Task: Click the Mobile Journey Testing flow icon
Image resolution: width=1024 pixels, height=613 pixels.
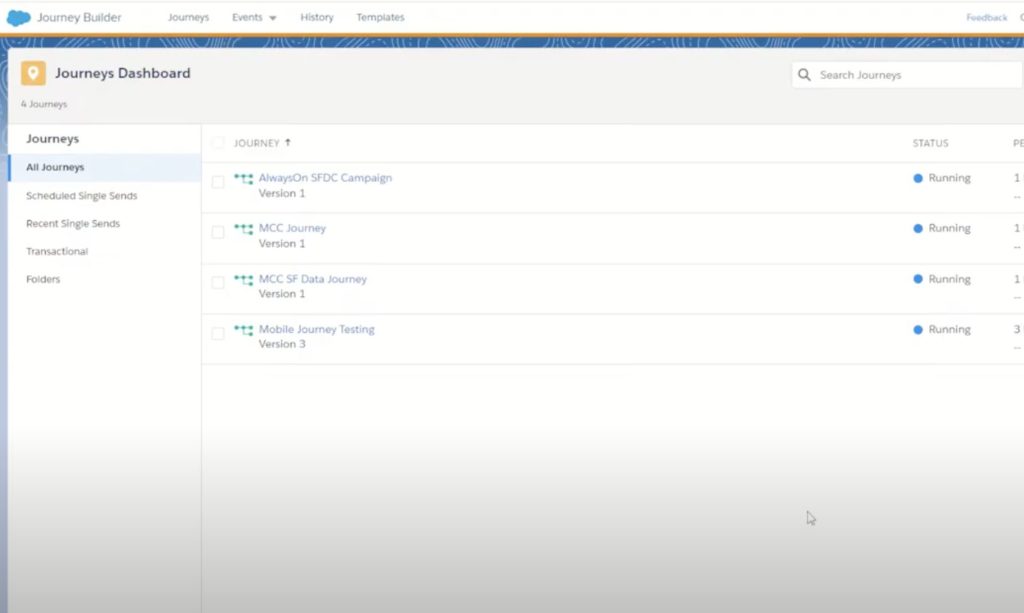Action: coord(243,330)
